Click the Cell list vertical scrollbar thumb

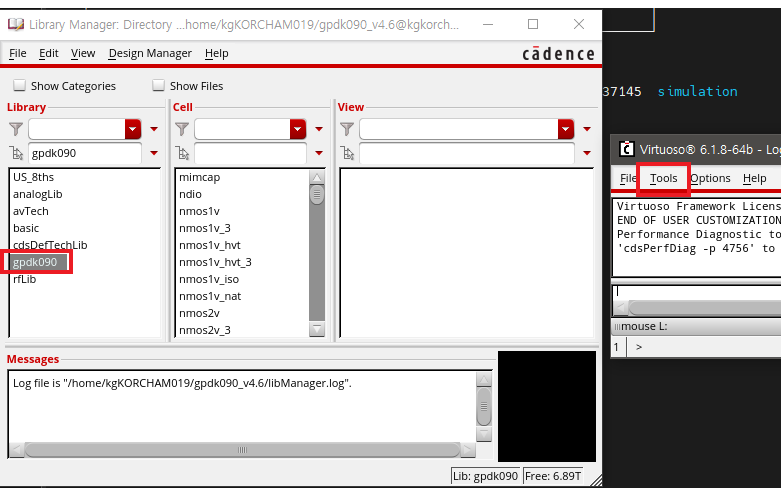click(x=317, y=194)
